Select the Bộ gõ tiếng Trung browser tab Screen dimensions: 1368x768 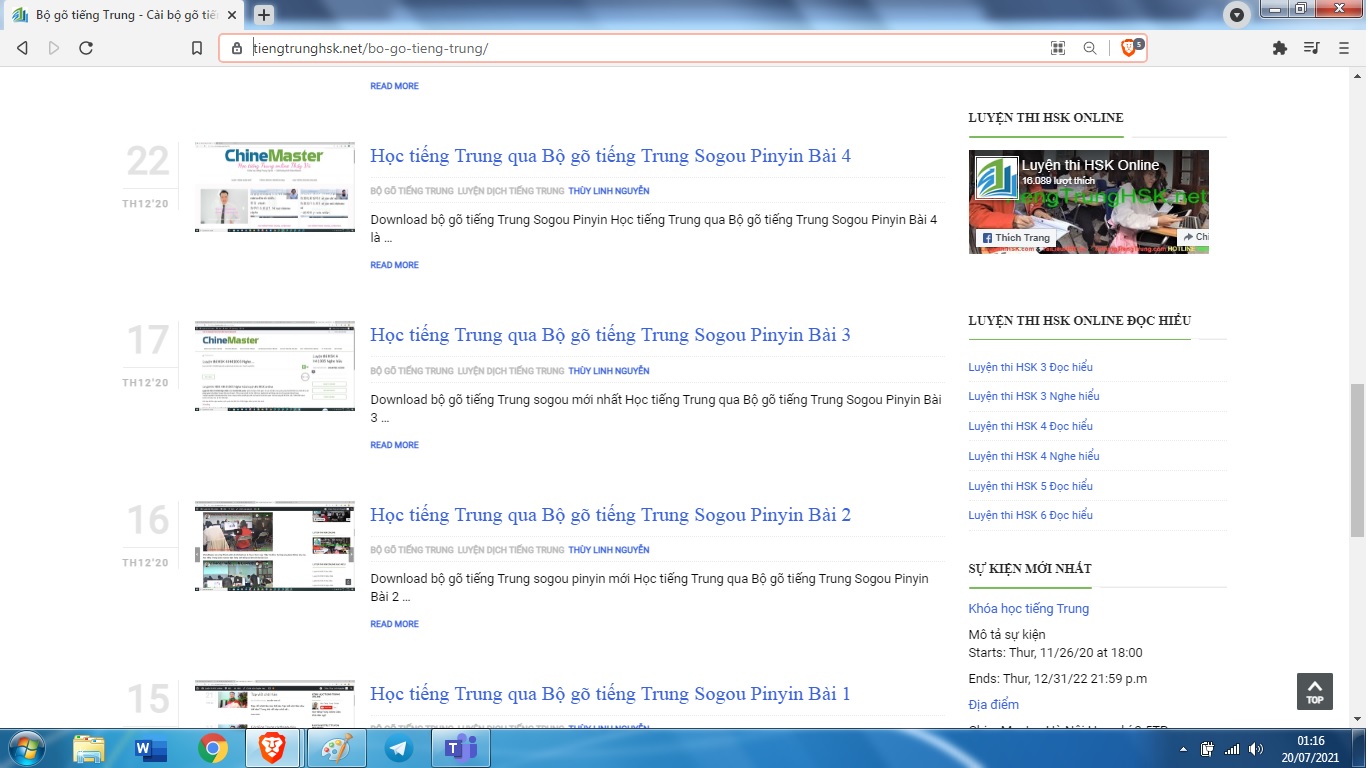click(x=120, y=15)
